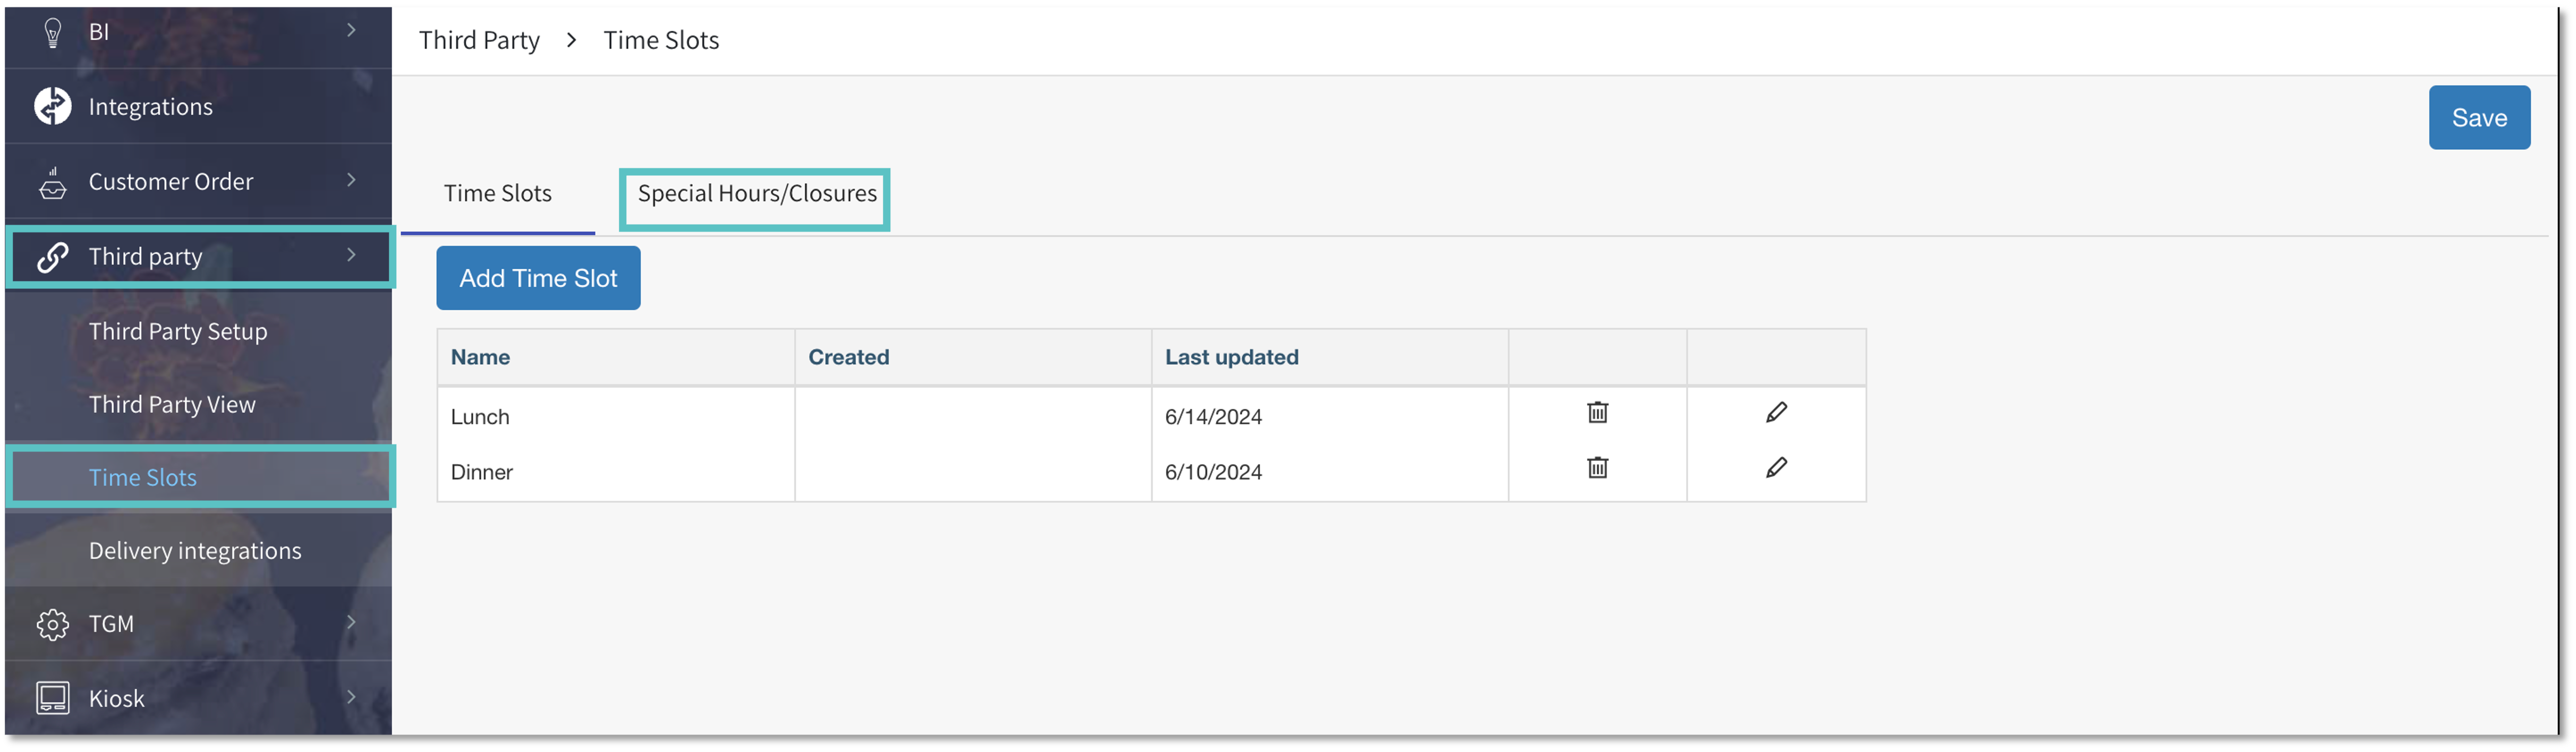Click the Third Party breadcrumb link
This screenshot has height=752, width=2576.
[x=479, y=41]
